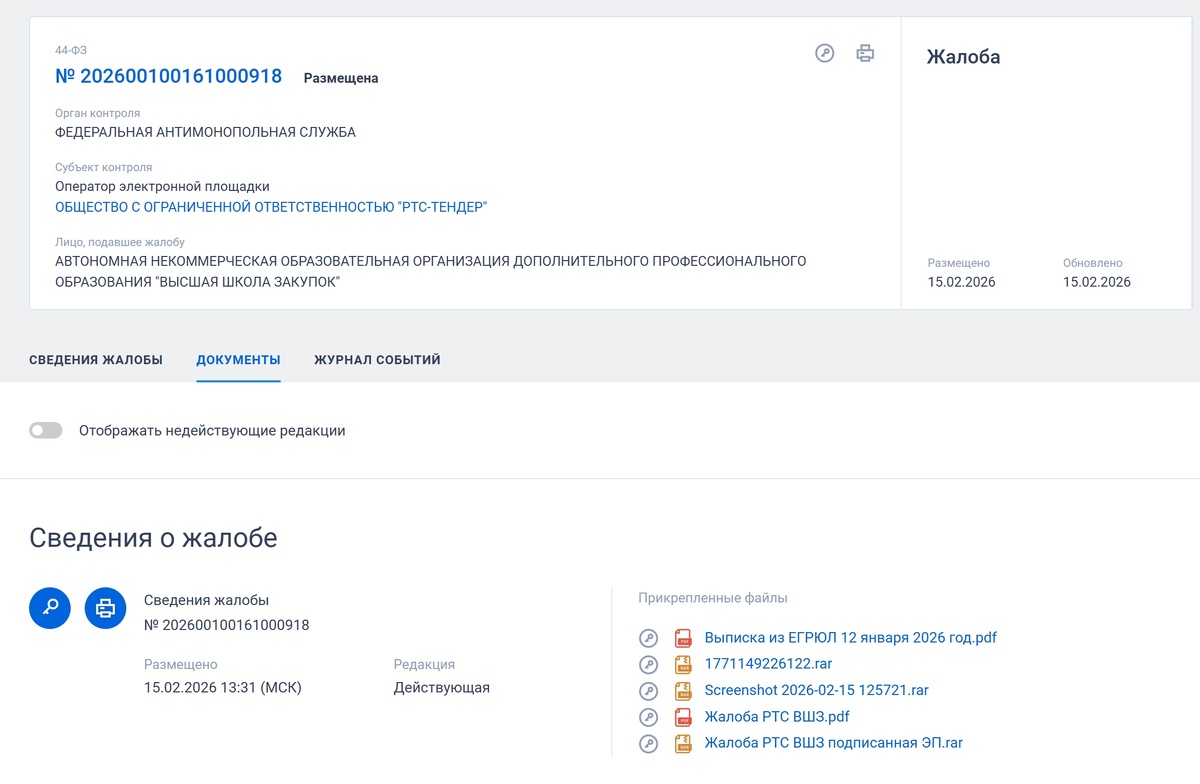The height and width of the screenshot is (784, 1200).
Task: Download Жалоба РТС ВШЗ подписанная ЭП.rar
Action: tap(834, 744)
